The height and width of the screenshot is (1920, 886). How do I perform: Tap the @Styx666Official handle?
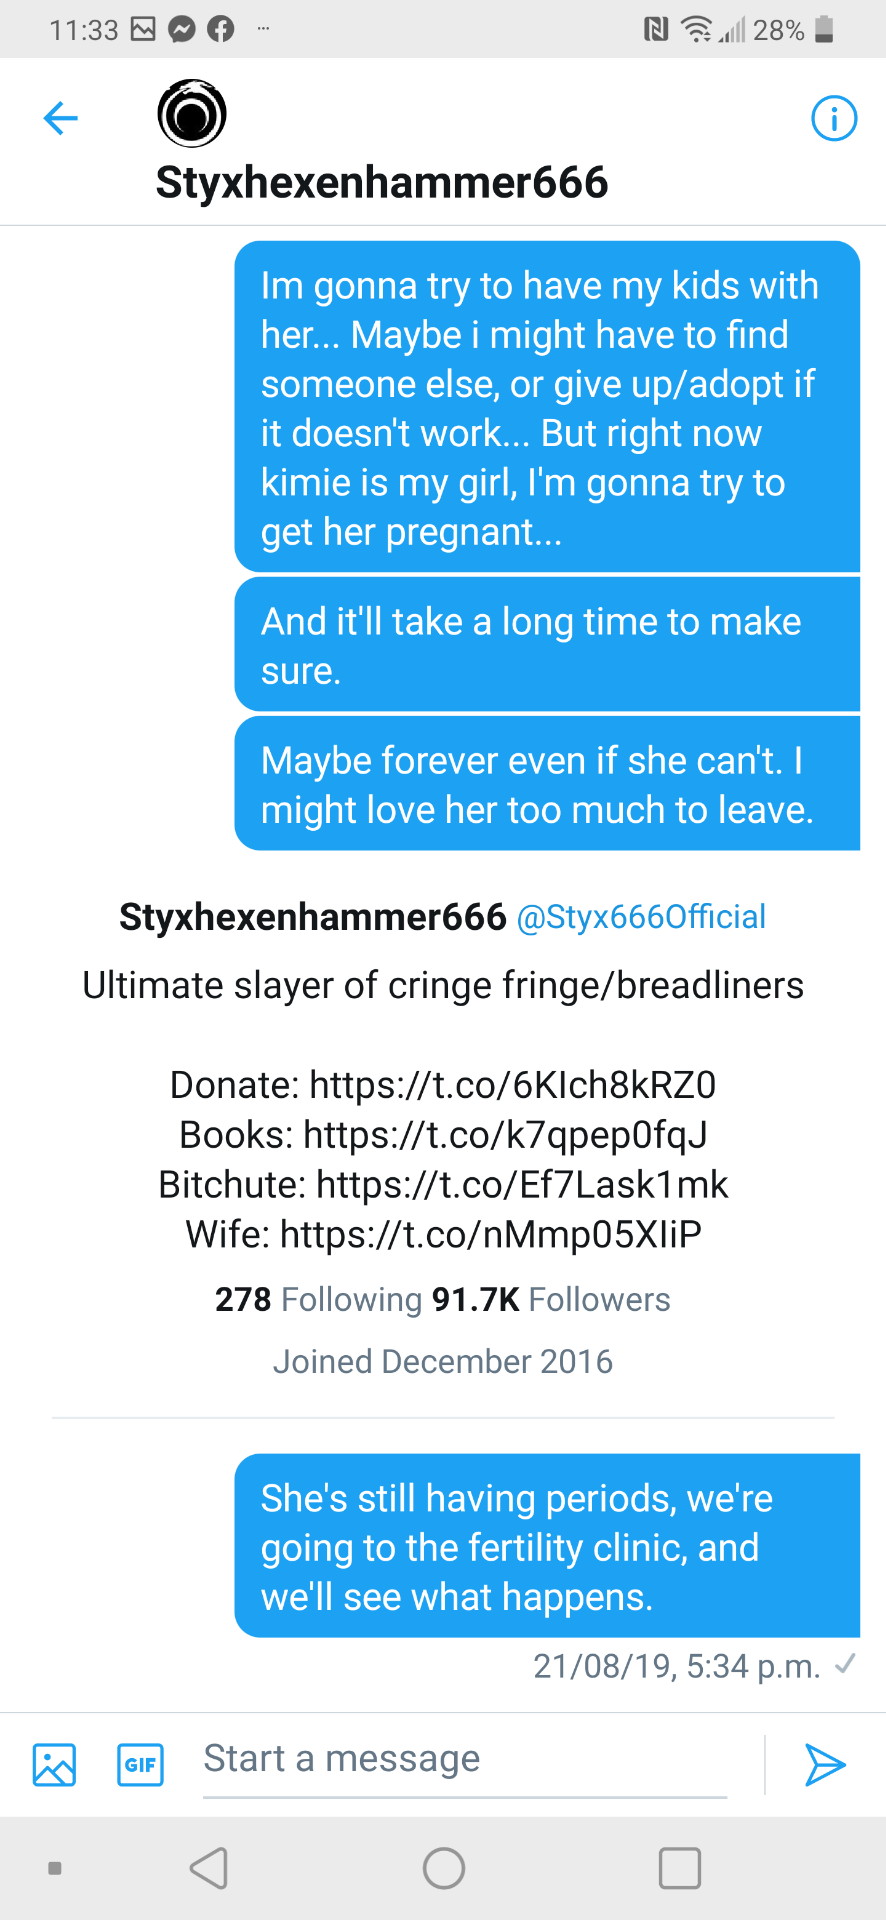pyautogui.click(x=641, y=917)
